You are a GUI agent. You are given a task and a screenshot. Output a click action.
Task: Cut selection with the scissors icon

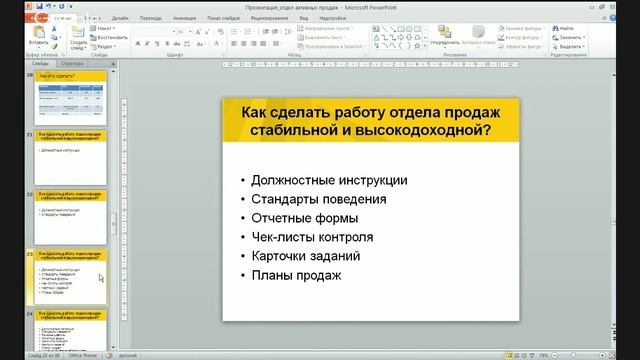(x=54, y=29)
